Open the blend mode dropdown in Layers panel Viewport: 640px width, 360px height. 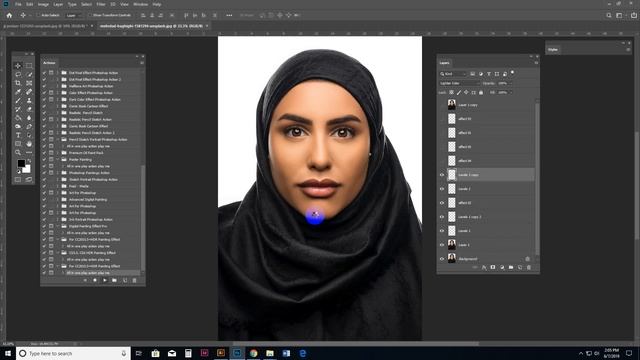click(460, 83)
